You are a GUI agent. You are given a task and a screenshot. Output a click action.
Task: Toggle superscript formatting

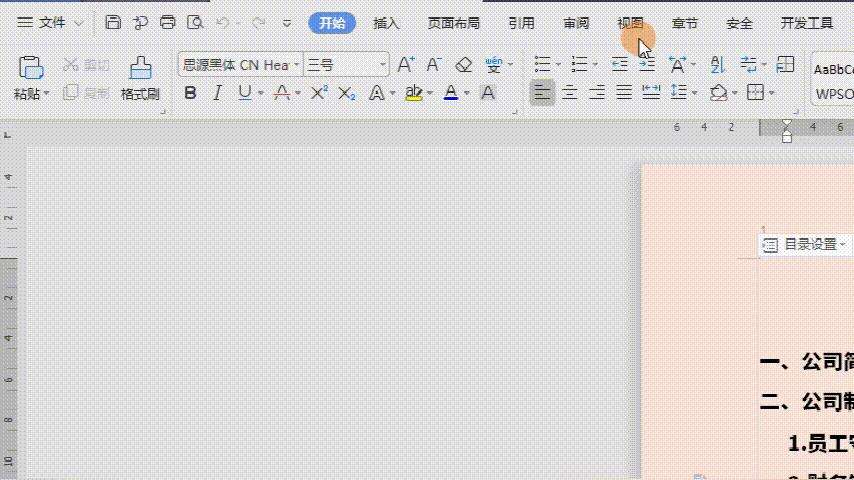[319, 93]
